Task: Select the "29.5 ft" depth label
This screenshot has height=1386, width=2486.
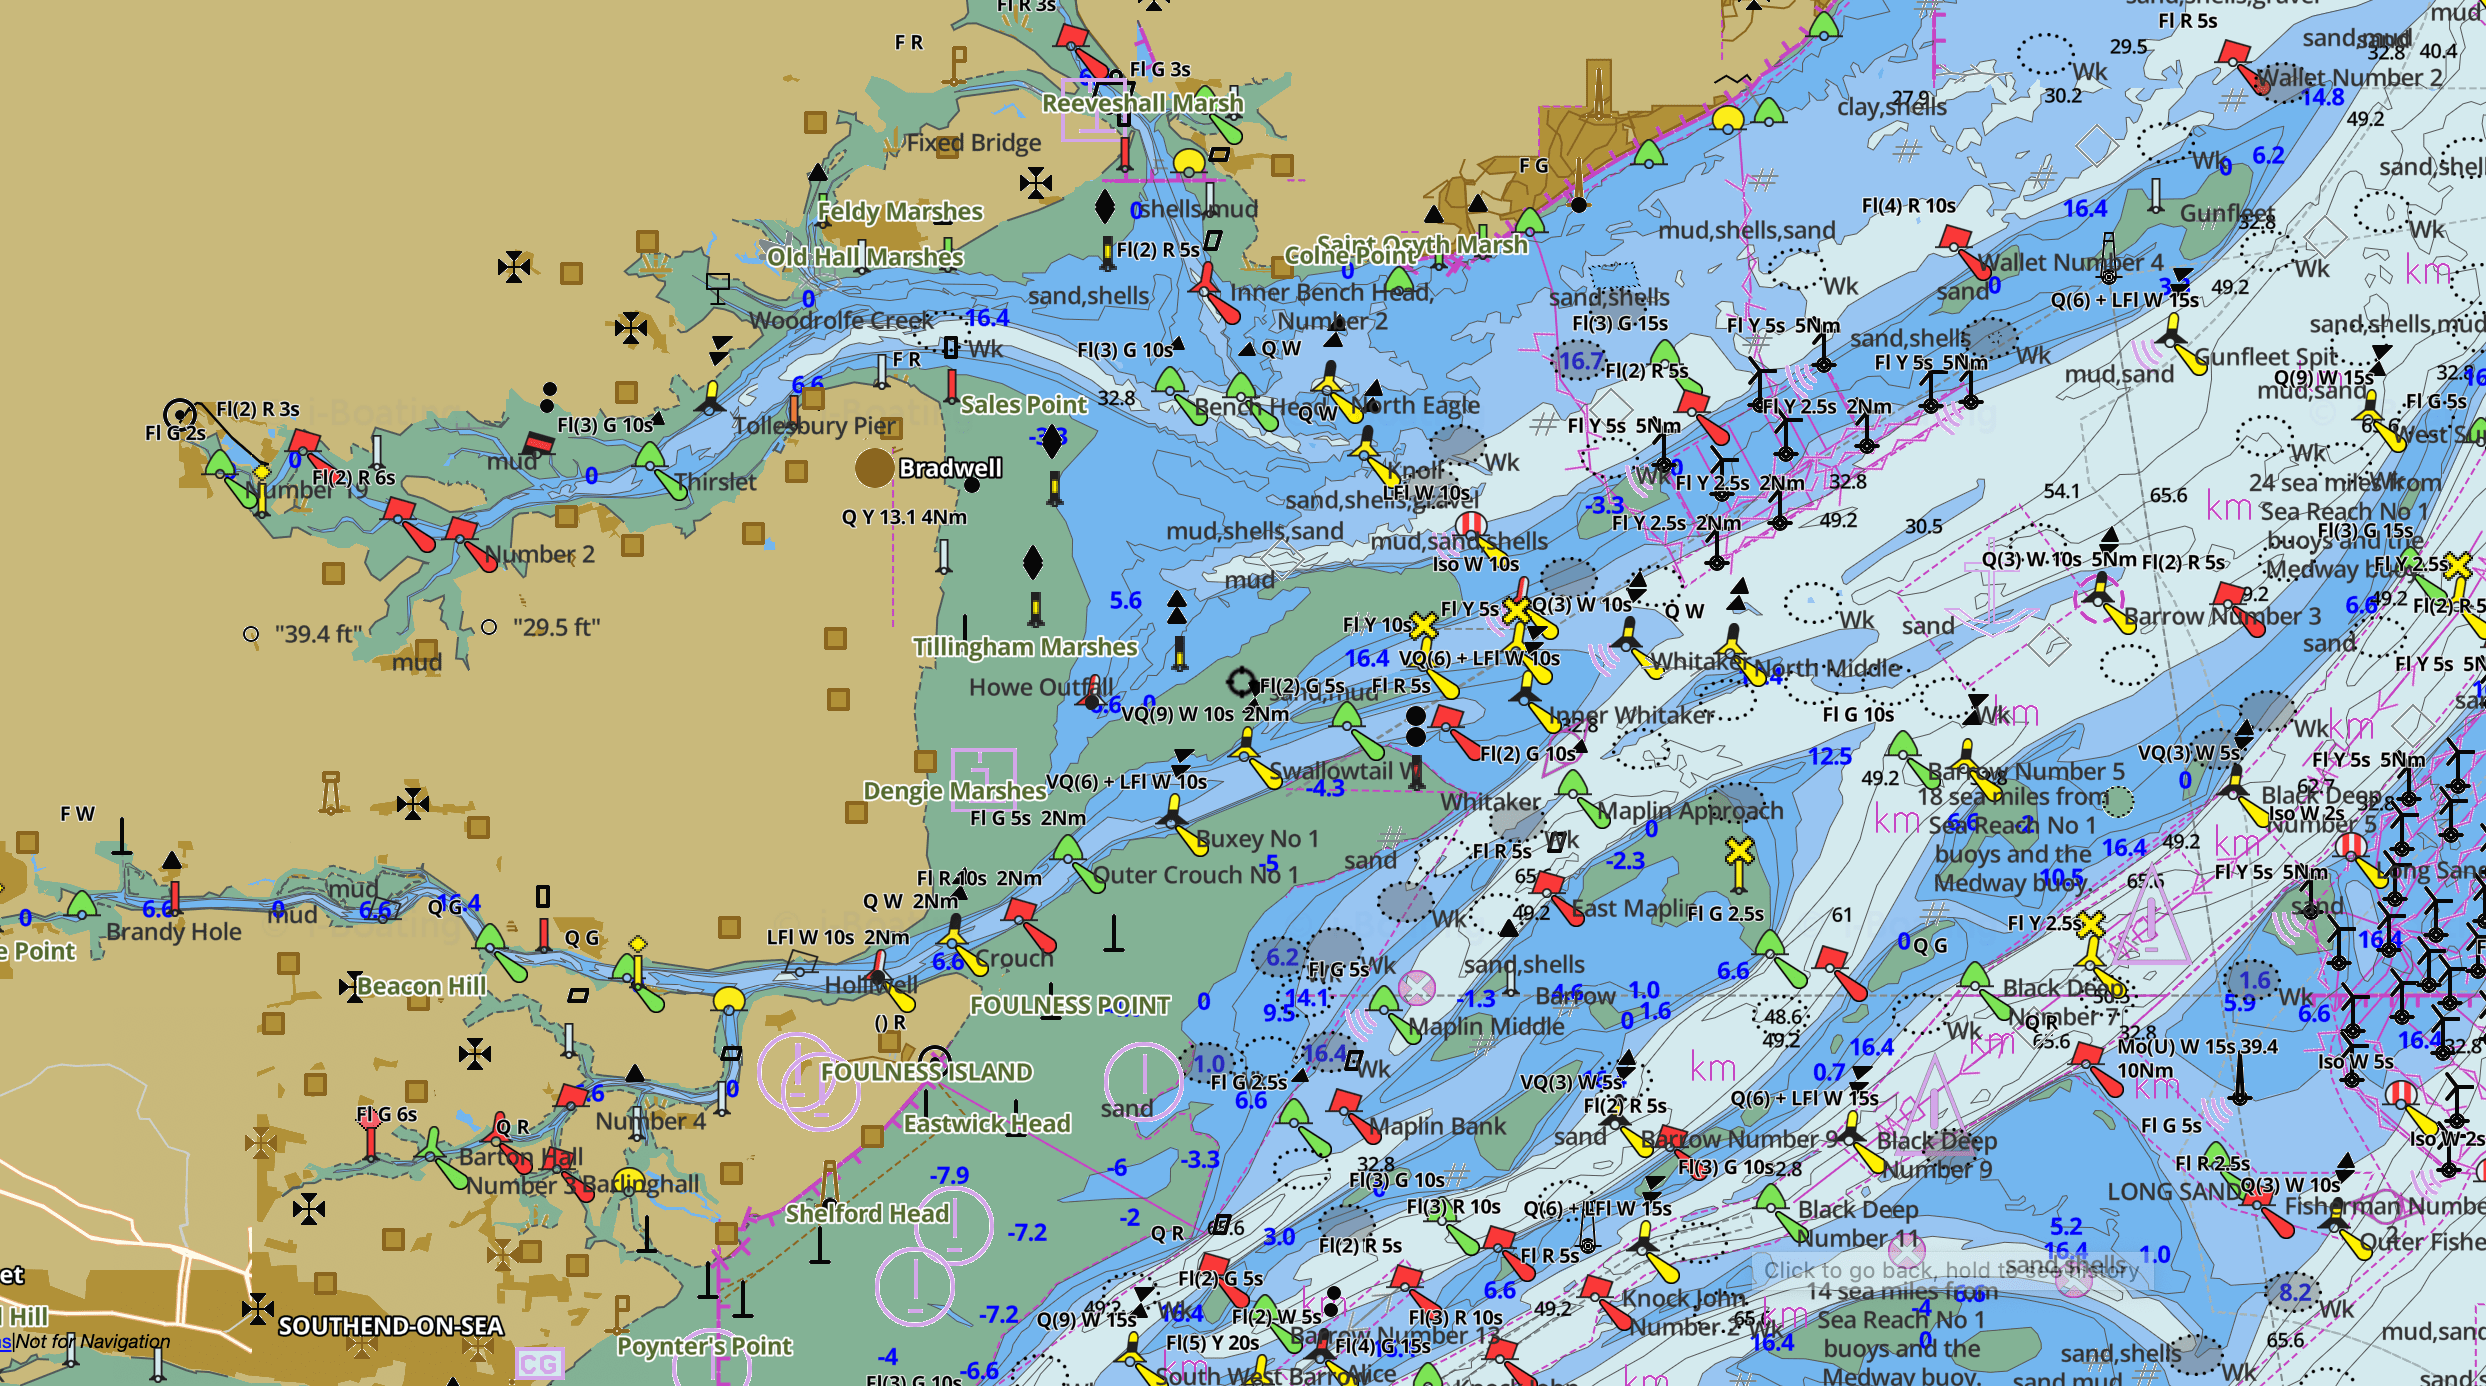Action: [557, 627]
